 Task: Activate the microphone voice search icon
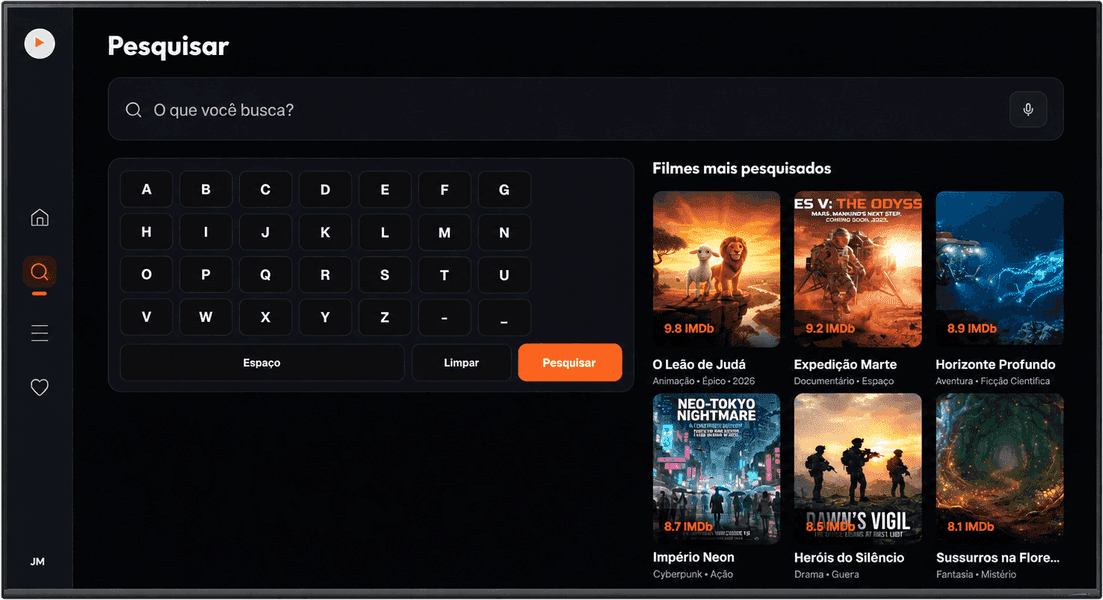pyautogui.click(x=1028, y=110)
